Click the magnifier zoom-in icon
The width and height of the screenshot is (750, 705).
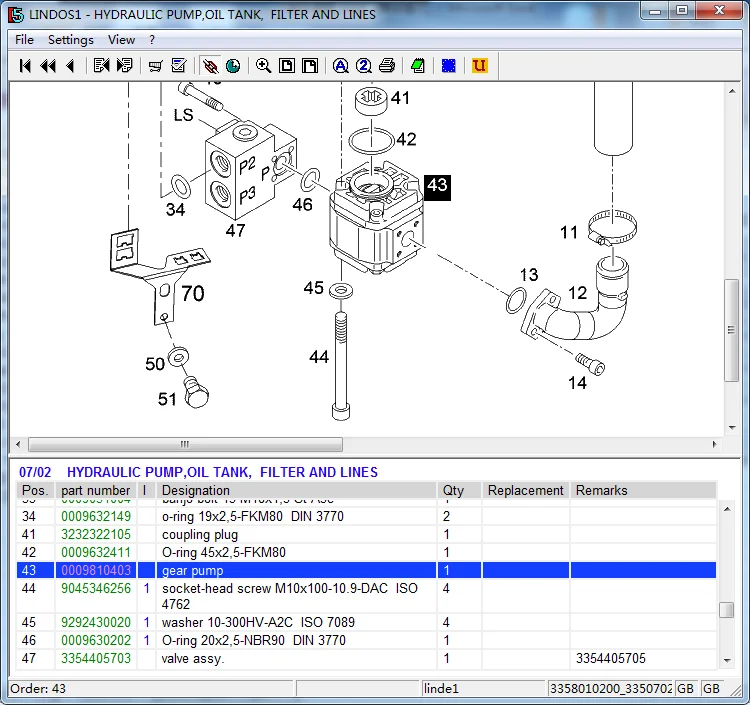(263, 66)
